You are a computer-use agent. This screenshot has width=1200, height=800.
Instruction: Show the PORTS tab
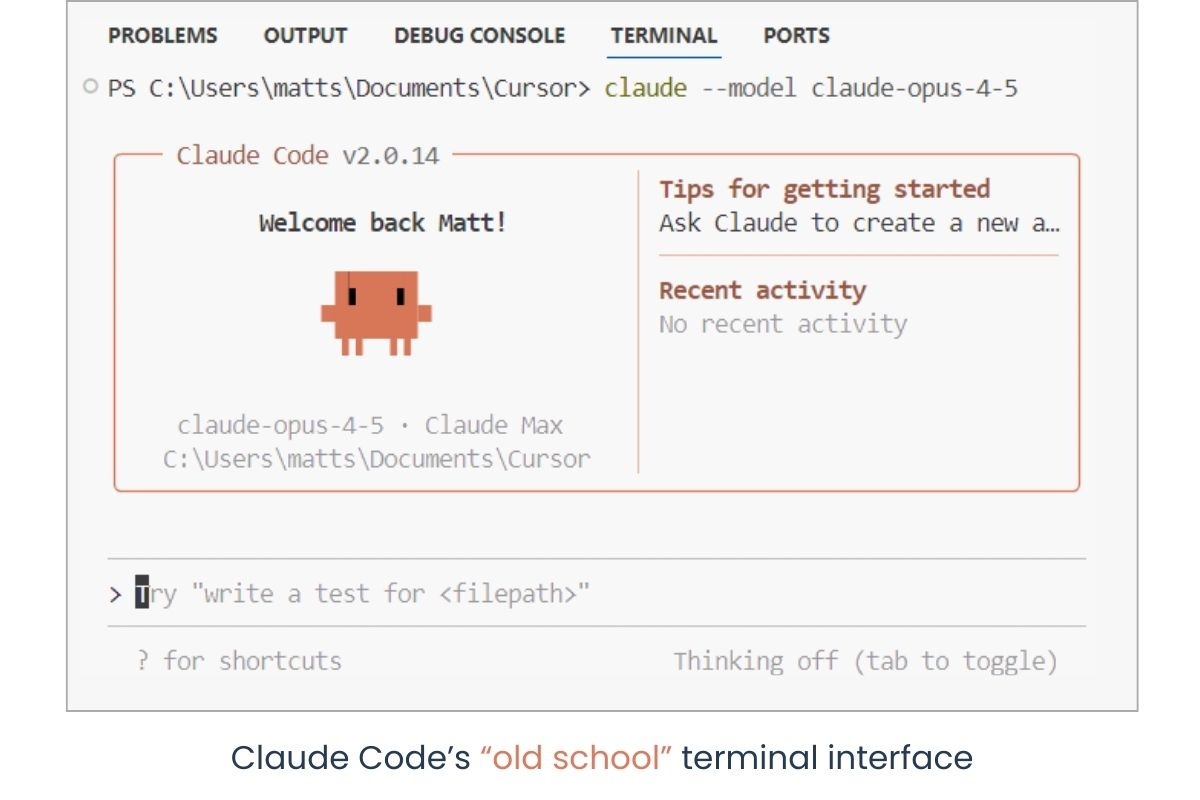point(797,36)
